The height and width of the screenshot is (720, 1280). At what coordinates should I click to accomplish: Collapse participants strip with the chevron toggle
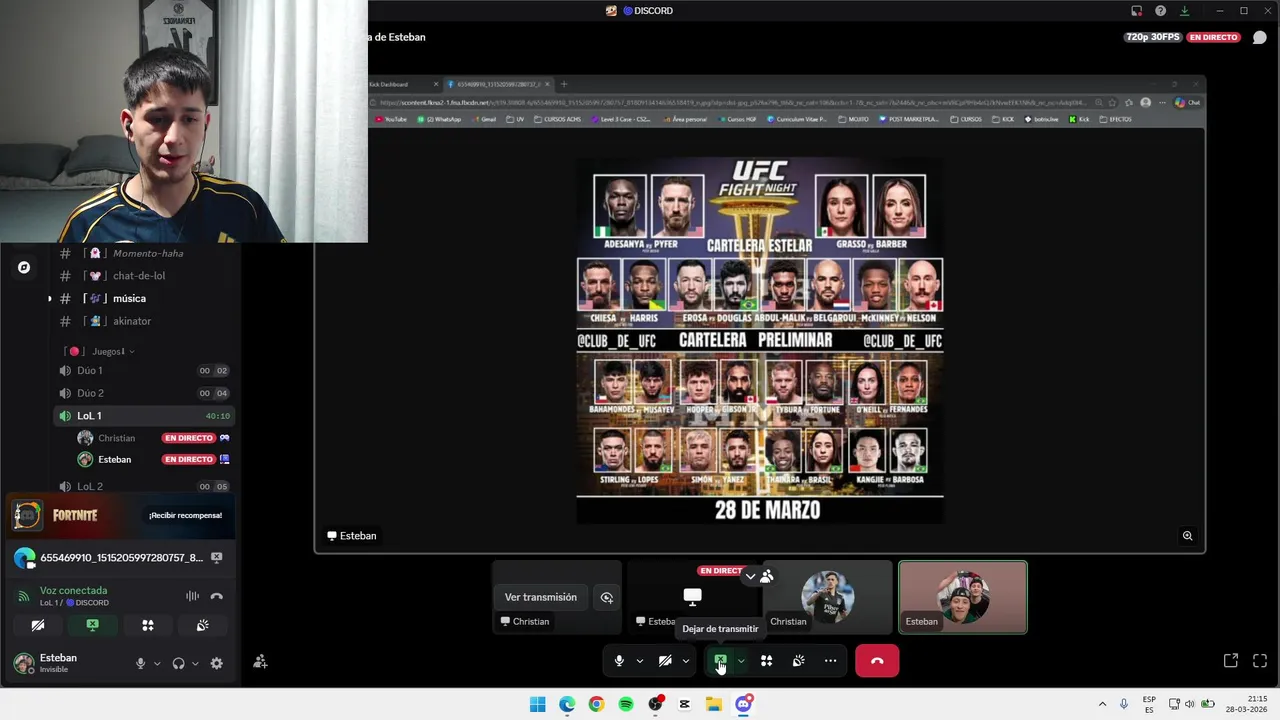click(750, 577)
